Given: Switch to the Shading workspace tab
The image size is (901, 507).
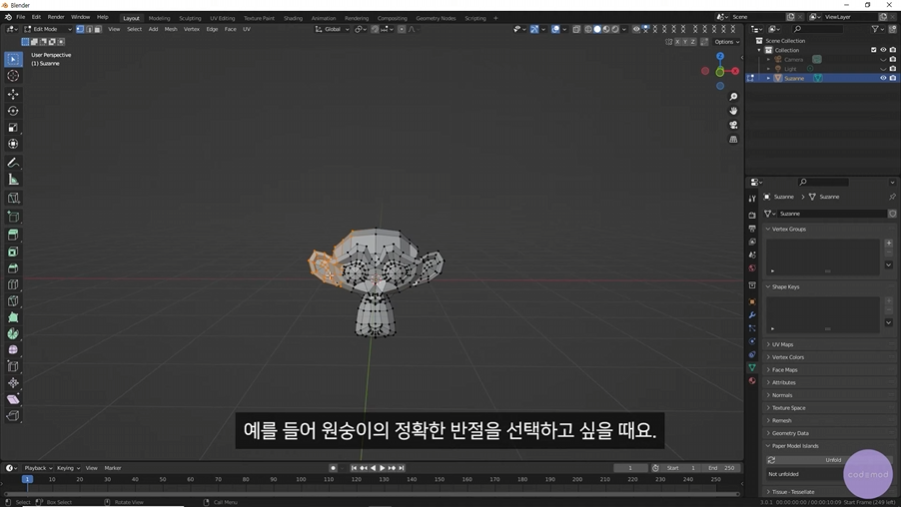Looking at the screenshot, I should 292,18.
